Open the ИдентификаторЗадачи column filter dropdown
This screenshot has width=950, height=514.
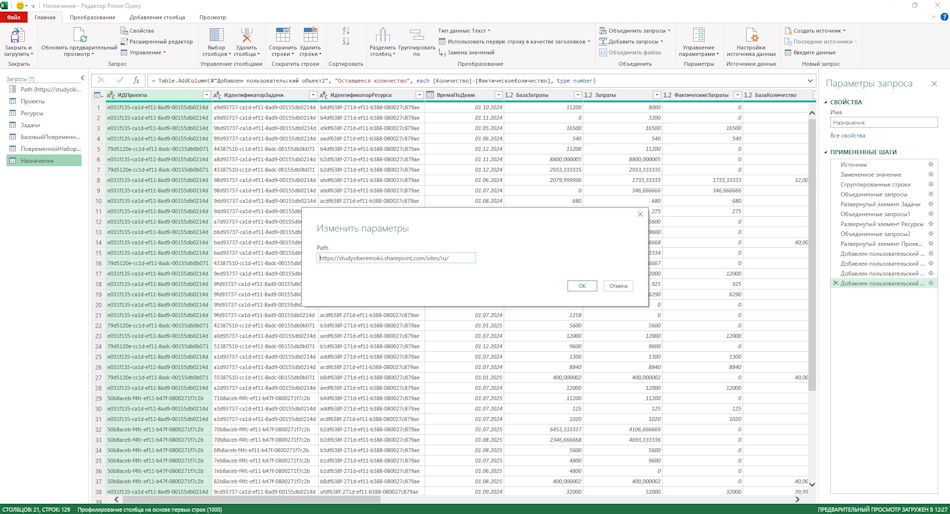(313, 95)
